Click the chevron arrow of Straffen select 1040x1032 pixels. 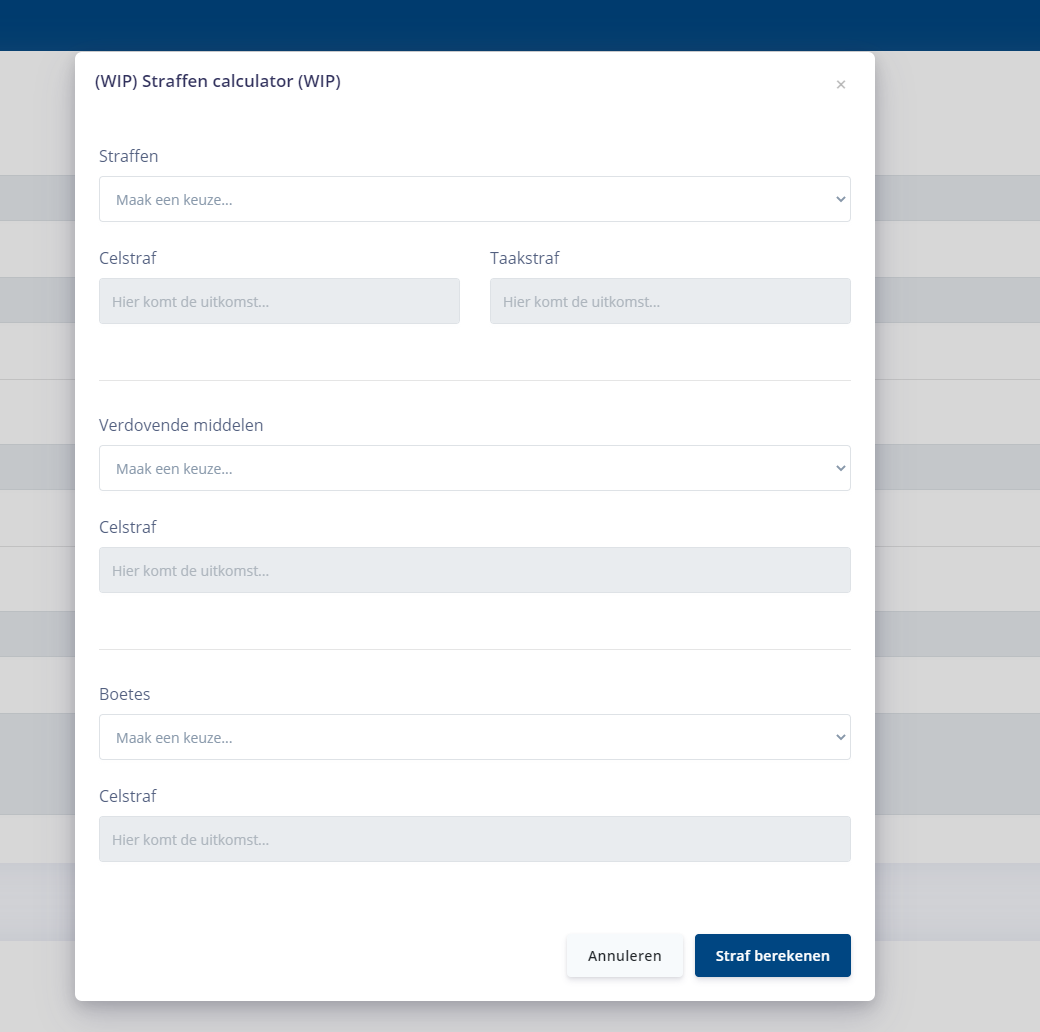click(x=840, y=199)
